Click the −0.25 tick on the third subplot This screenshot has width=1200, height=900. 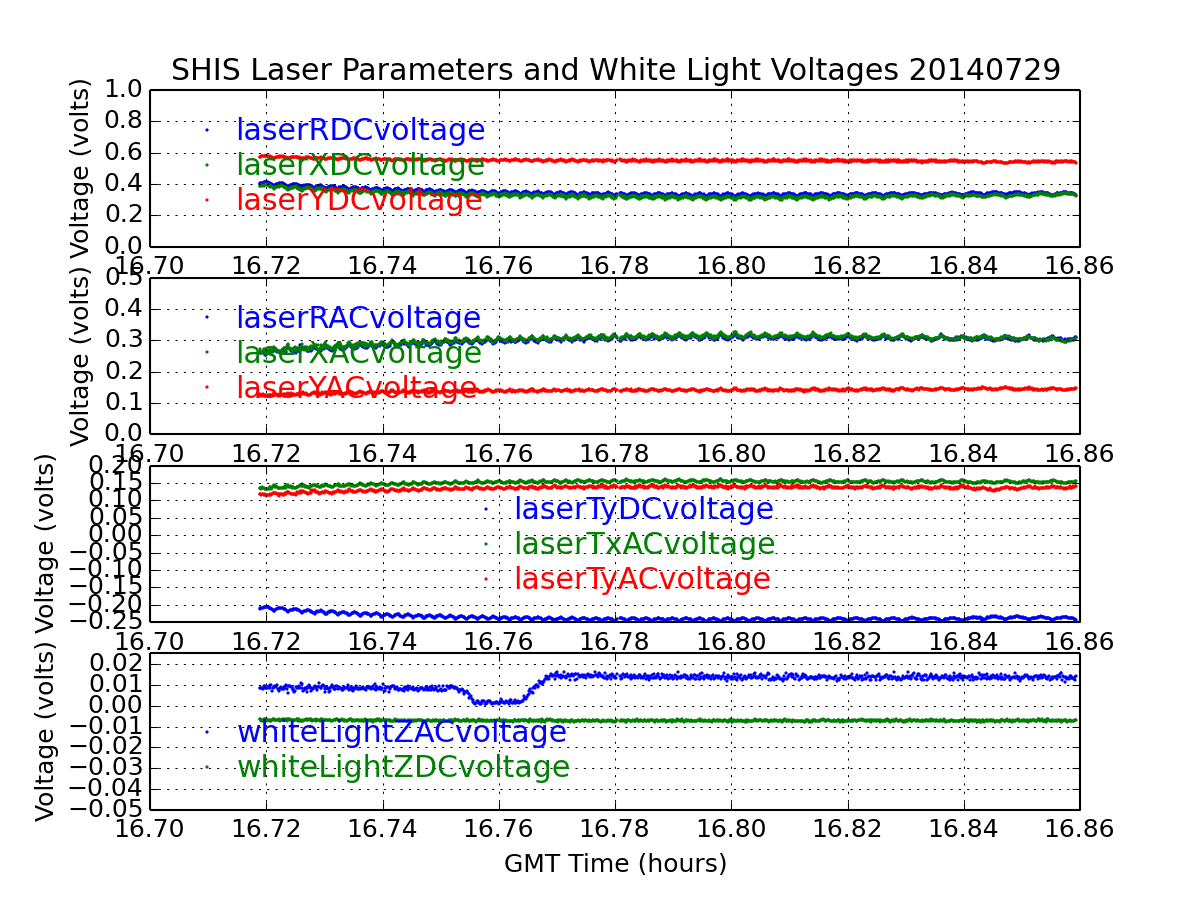click(105, 621)
